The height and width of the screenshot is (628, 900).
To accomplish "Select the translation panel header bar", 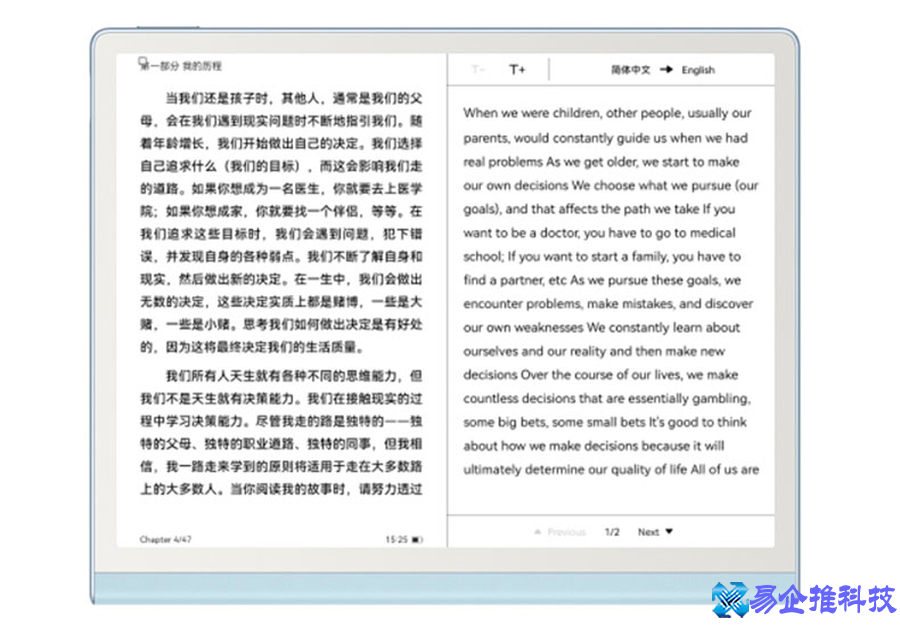I will click(x=614, y=70).
